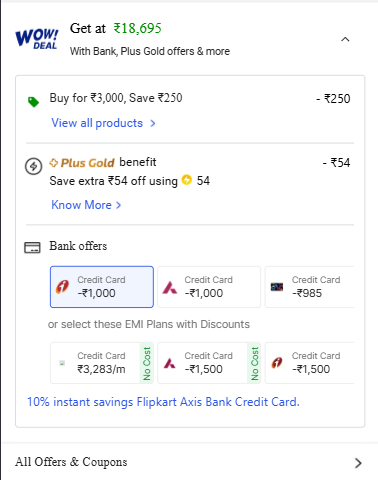This screenshot has height=480, width=378.
Task: Select Credit Card -₹985 offer
Action: click(x=309, y=287)
